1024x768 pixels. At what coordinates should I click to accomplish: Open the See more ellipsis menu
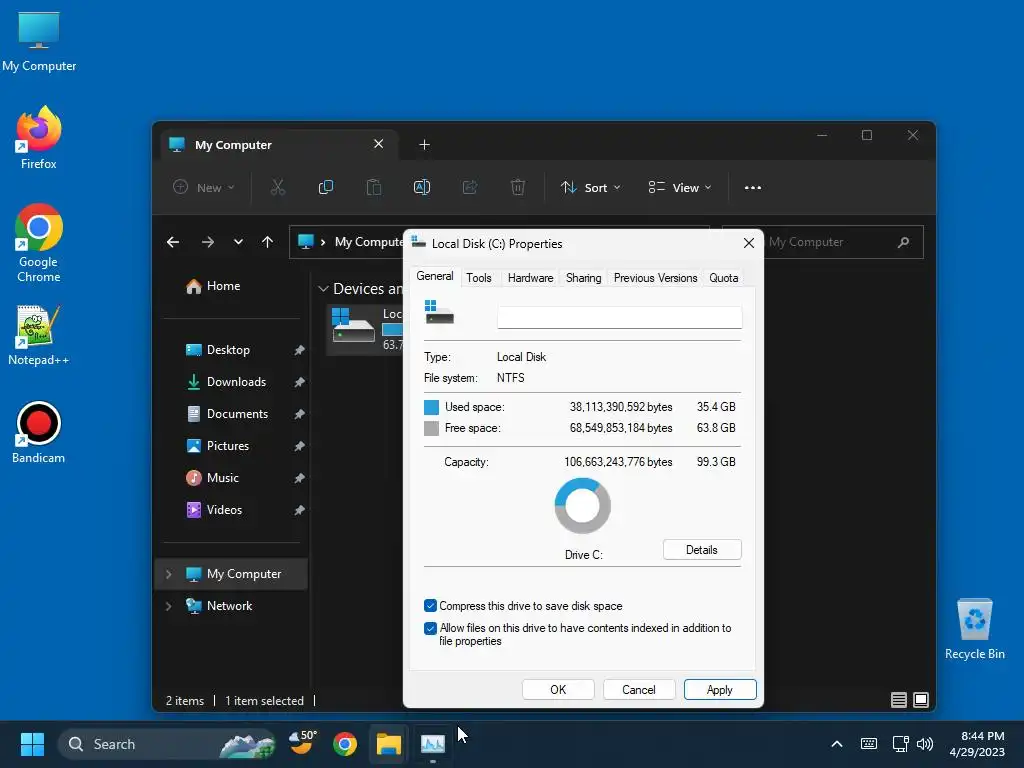752,187
